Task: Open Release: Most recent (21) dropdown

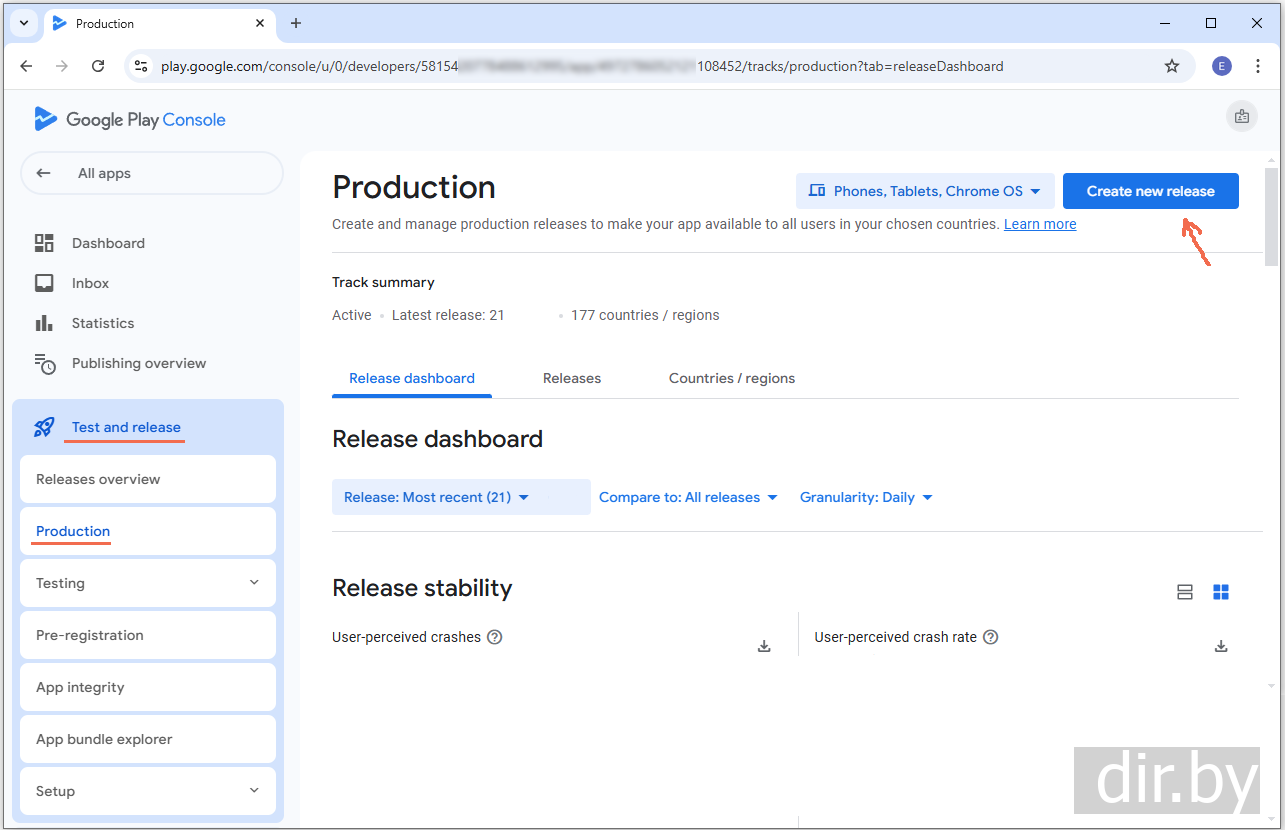Action: point(437,497)
